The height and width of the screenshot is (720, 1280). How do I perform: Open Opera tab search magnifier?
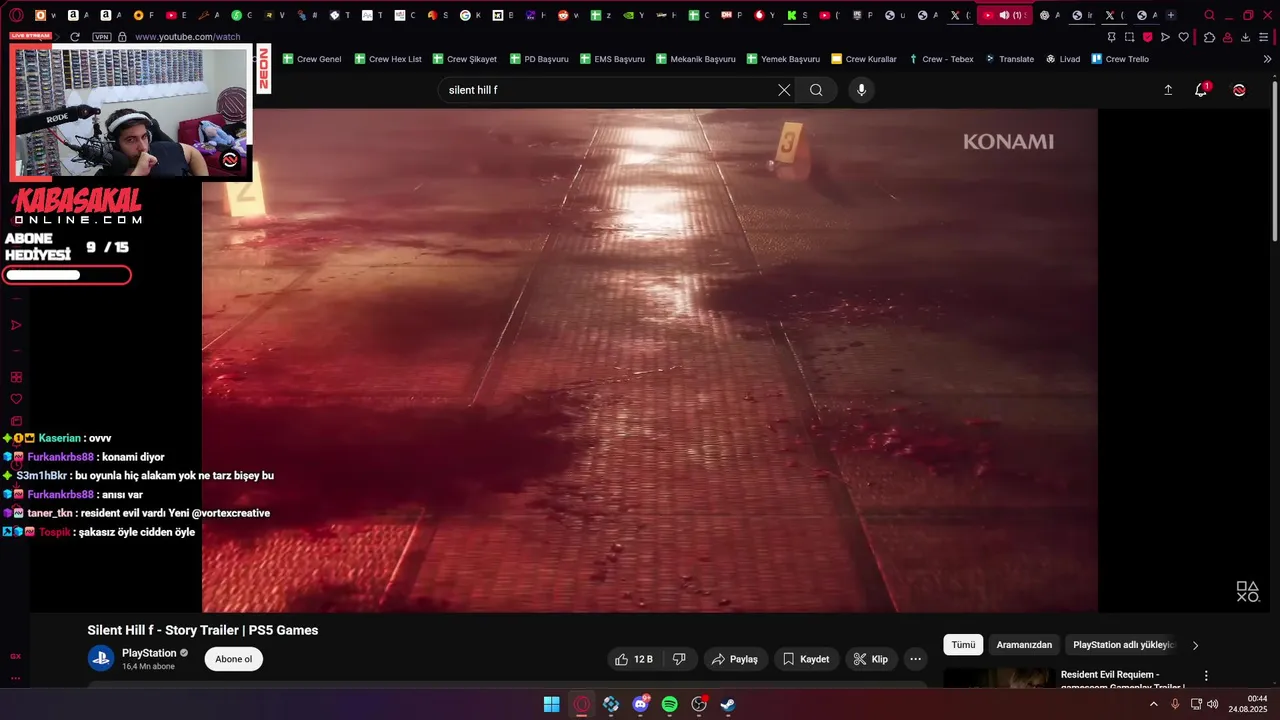point(1210,15)
